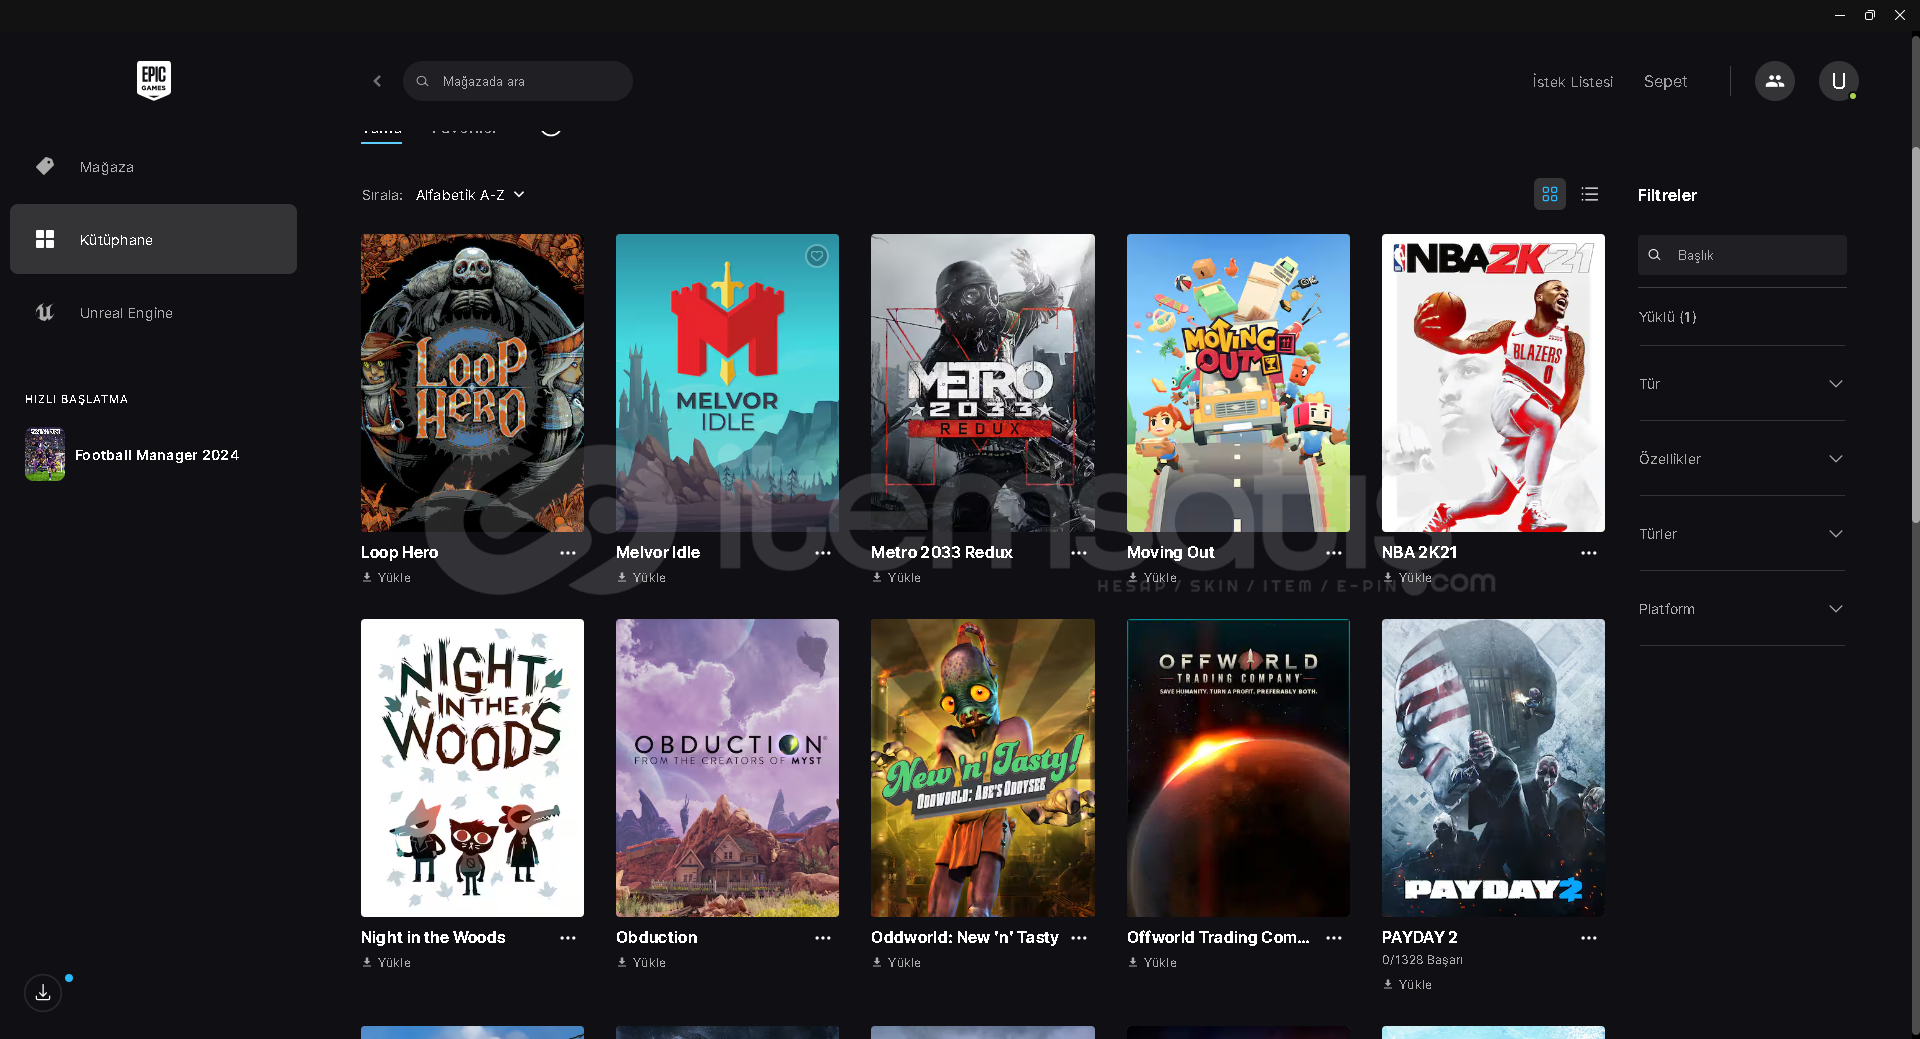Click the Epic Games logo
The height and width of the screenshot is (1039, 1920).
tap(154, 80)
